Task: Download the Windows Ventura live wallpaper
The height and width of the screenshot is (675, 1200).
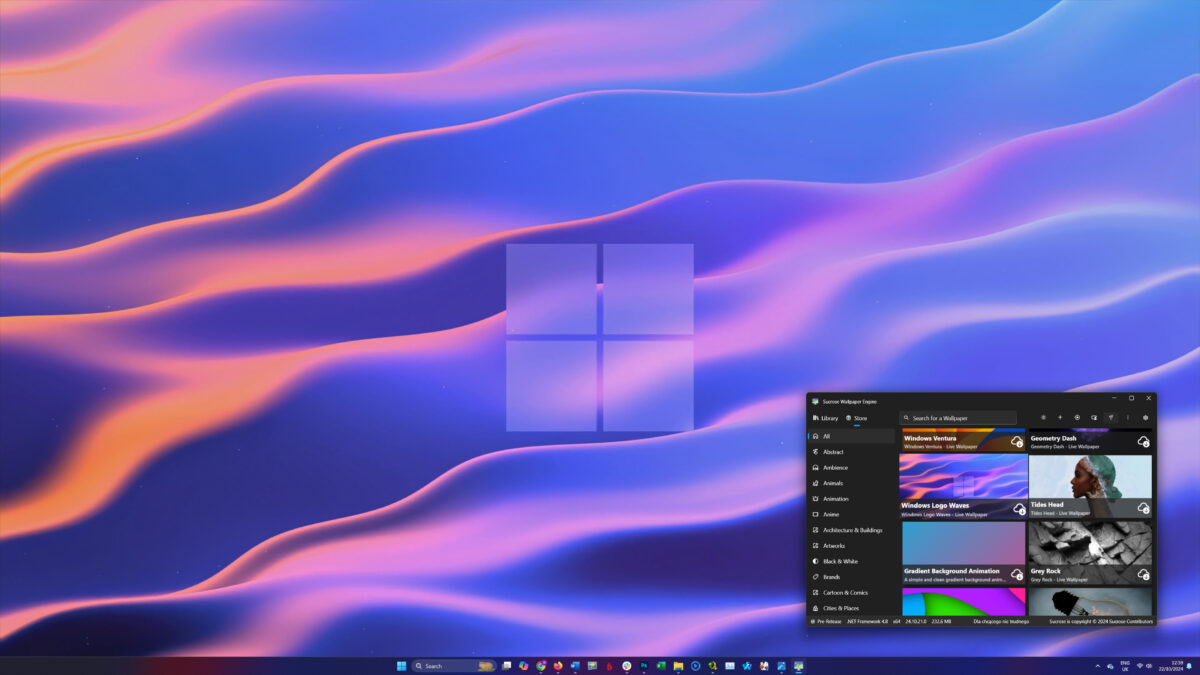Action: pos(1017,443)
